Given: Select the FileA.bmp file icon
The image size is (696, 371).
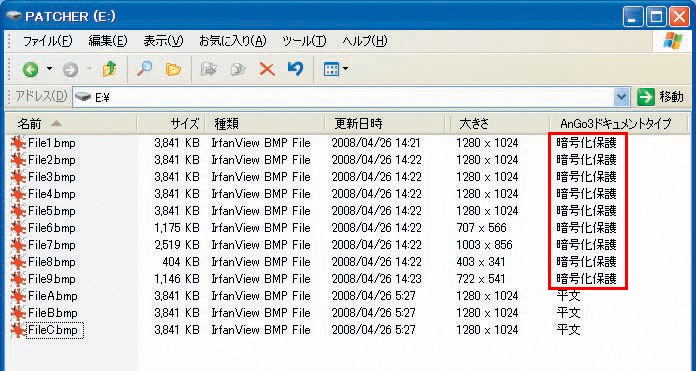Looking at the screenshot, I should pos(18,296).
